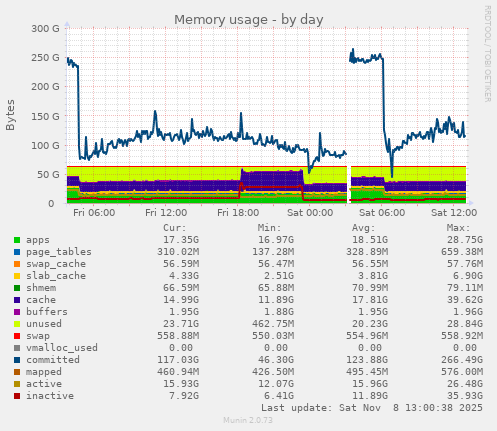Click the navy committed legend swatch
Viewport: 497px width, 431px height.
click(17, 360)
